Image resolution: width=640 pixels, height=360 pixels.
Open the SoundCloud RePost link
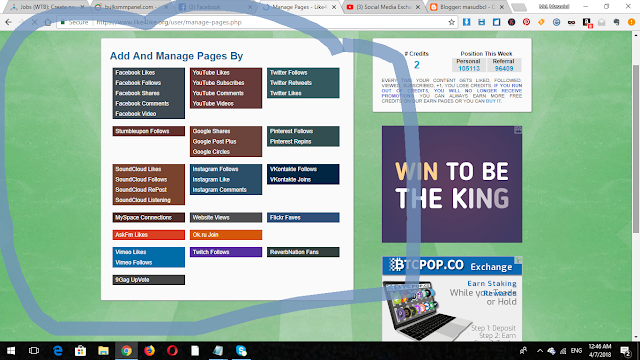(x=141, y=190)
